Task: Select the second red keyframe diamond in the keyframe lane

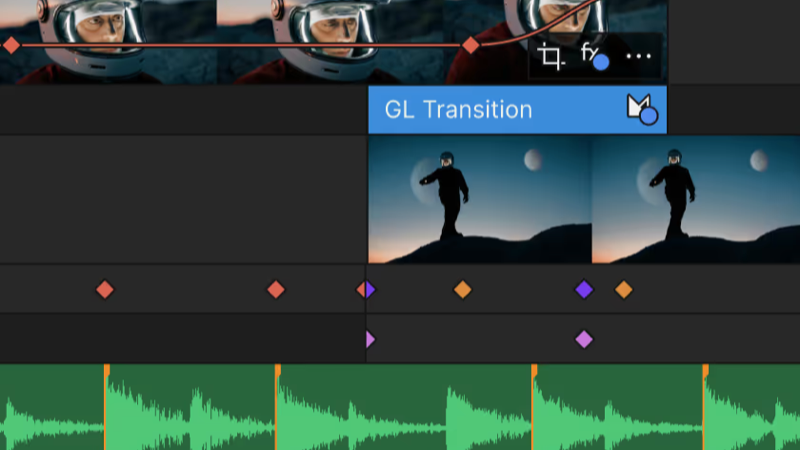Action: 276,289
